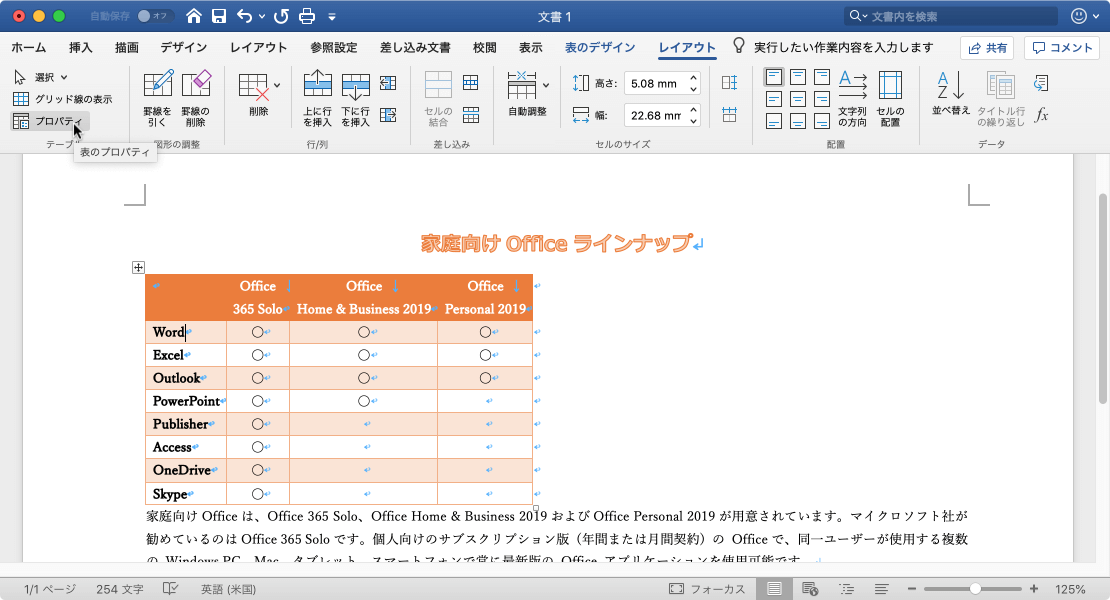Open the Design (デザイン) tab
The image size is (1110, 600).
tap(183, 47)
